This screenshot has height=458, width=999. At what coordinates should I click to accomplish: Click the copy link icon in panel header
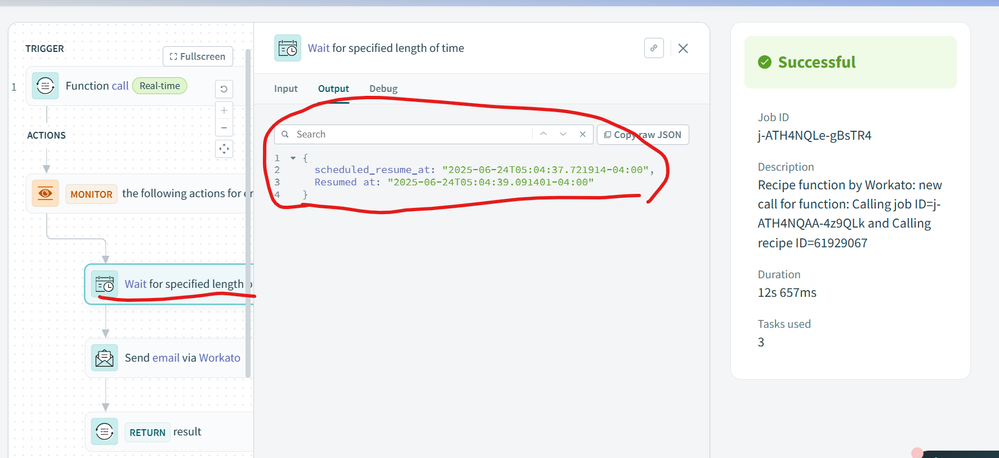[x=653, y=48]
